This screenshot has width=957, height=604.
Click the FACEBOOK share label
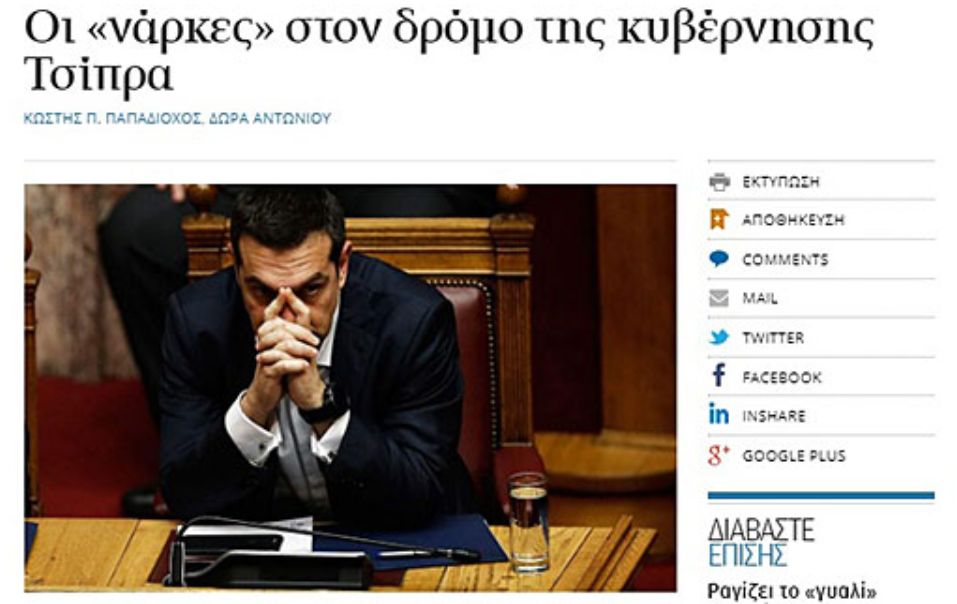[x=782, y=378]
